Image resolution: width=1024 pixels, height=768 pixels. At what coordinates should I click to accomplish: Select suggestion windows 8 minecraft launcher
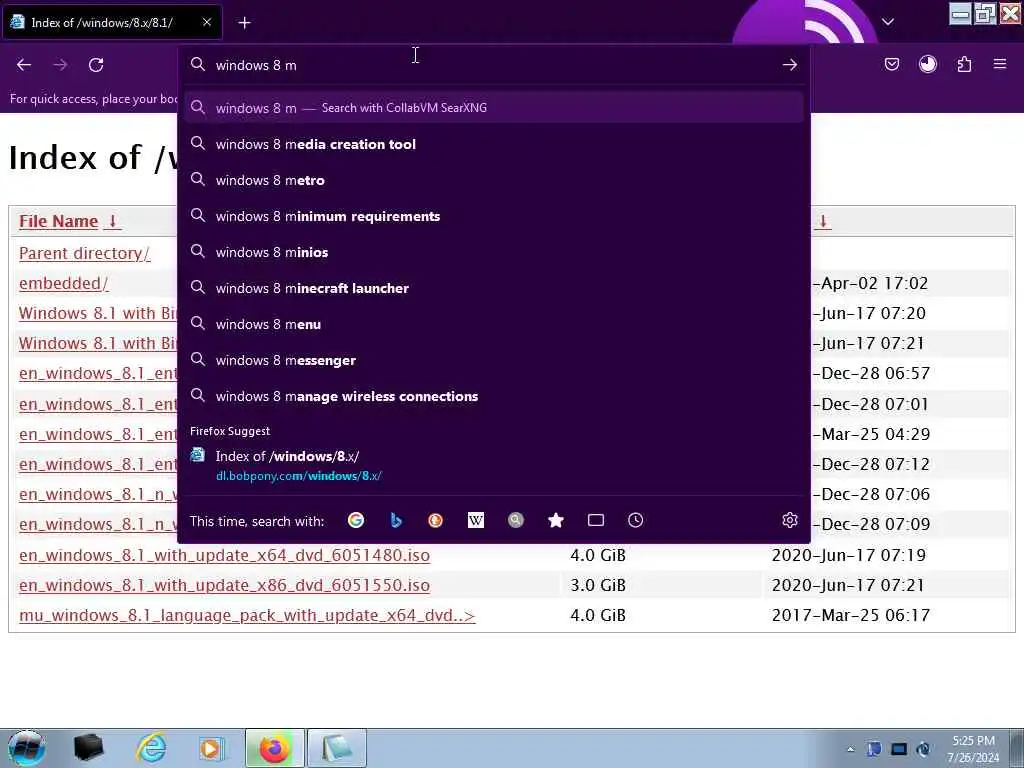click(494, 288)
